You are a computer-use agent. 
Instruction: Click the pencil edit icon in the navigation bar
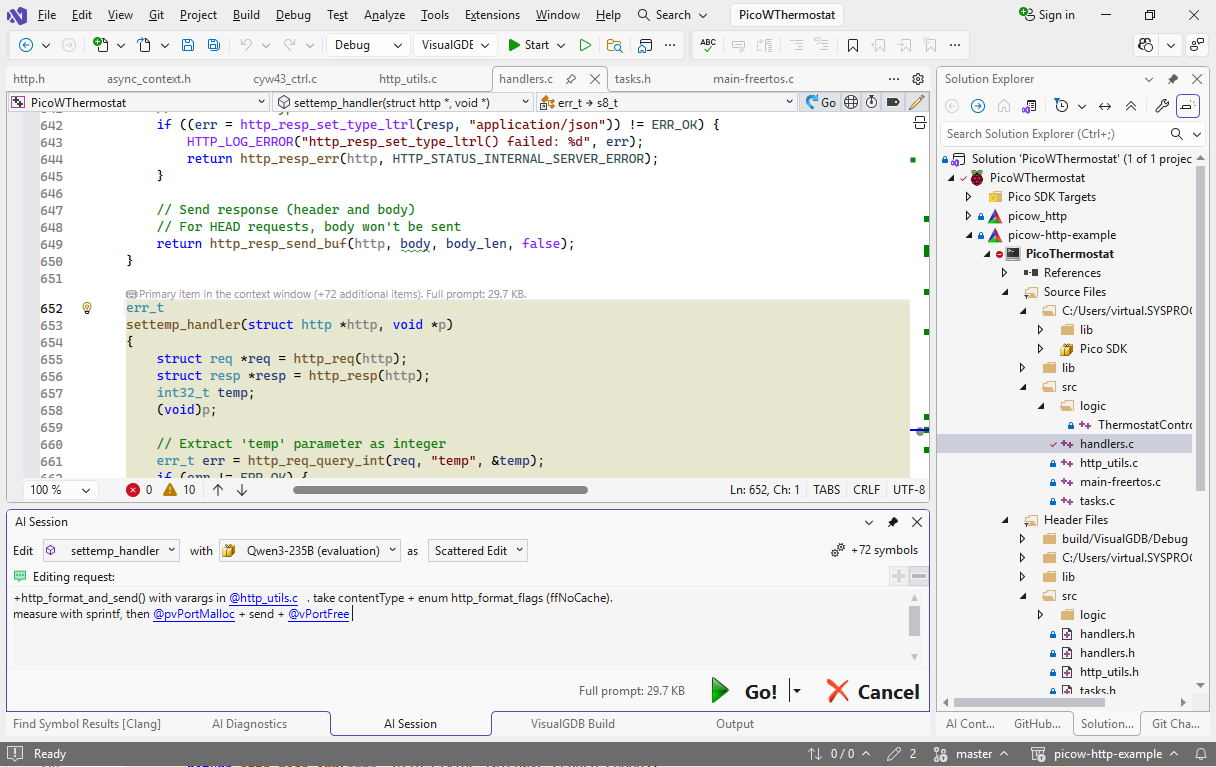click(916, 102)
